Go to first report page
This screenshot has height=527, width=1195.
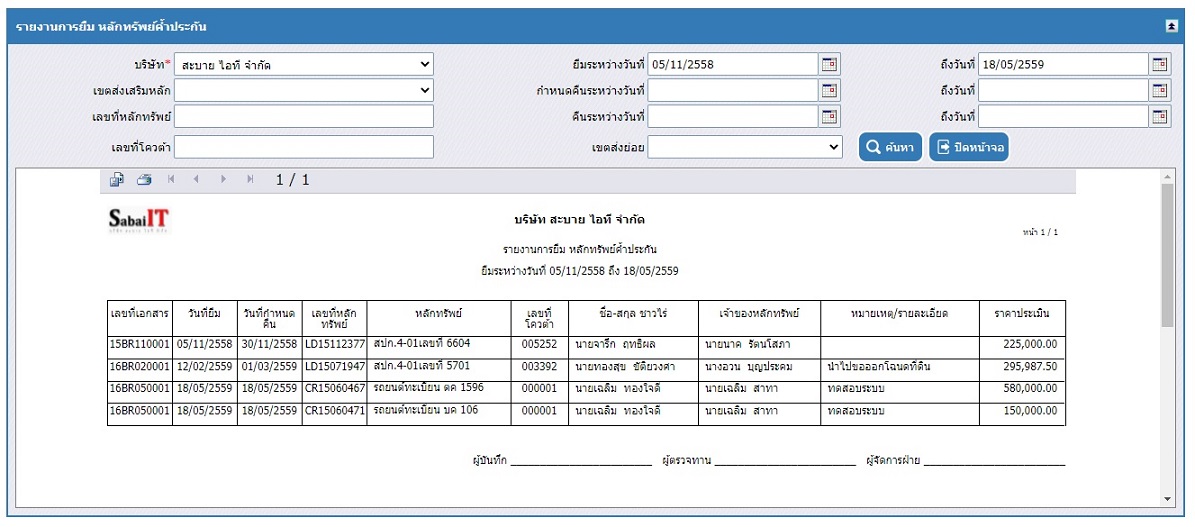(x=171, y=179)
